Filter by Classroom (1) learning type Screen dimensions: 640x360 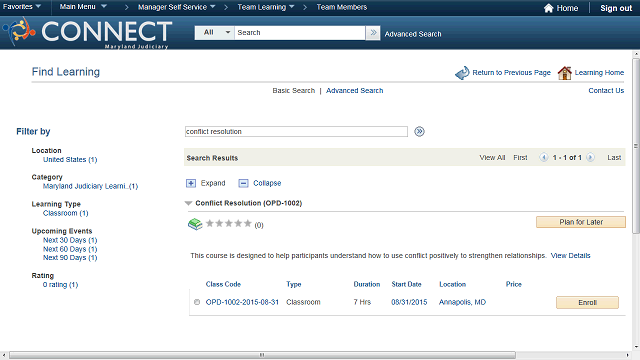point(65,213)
